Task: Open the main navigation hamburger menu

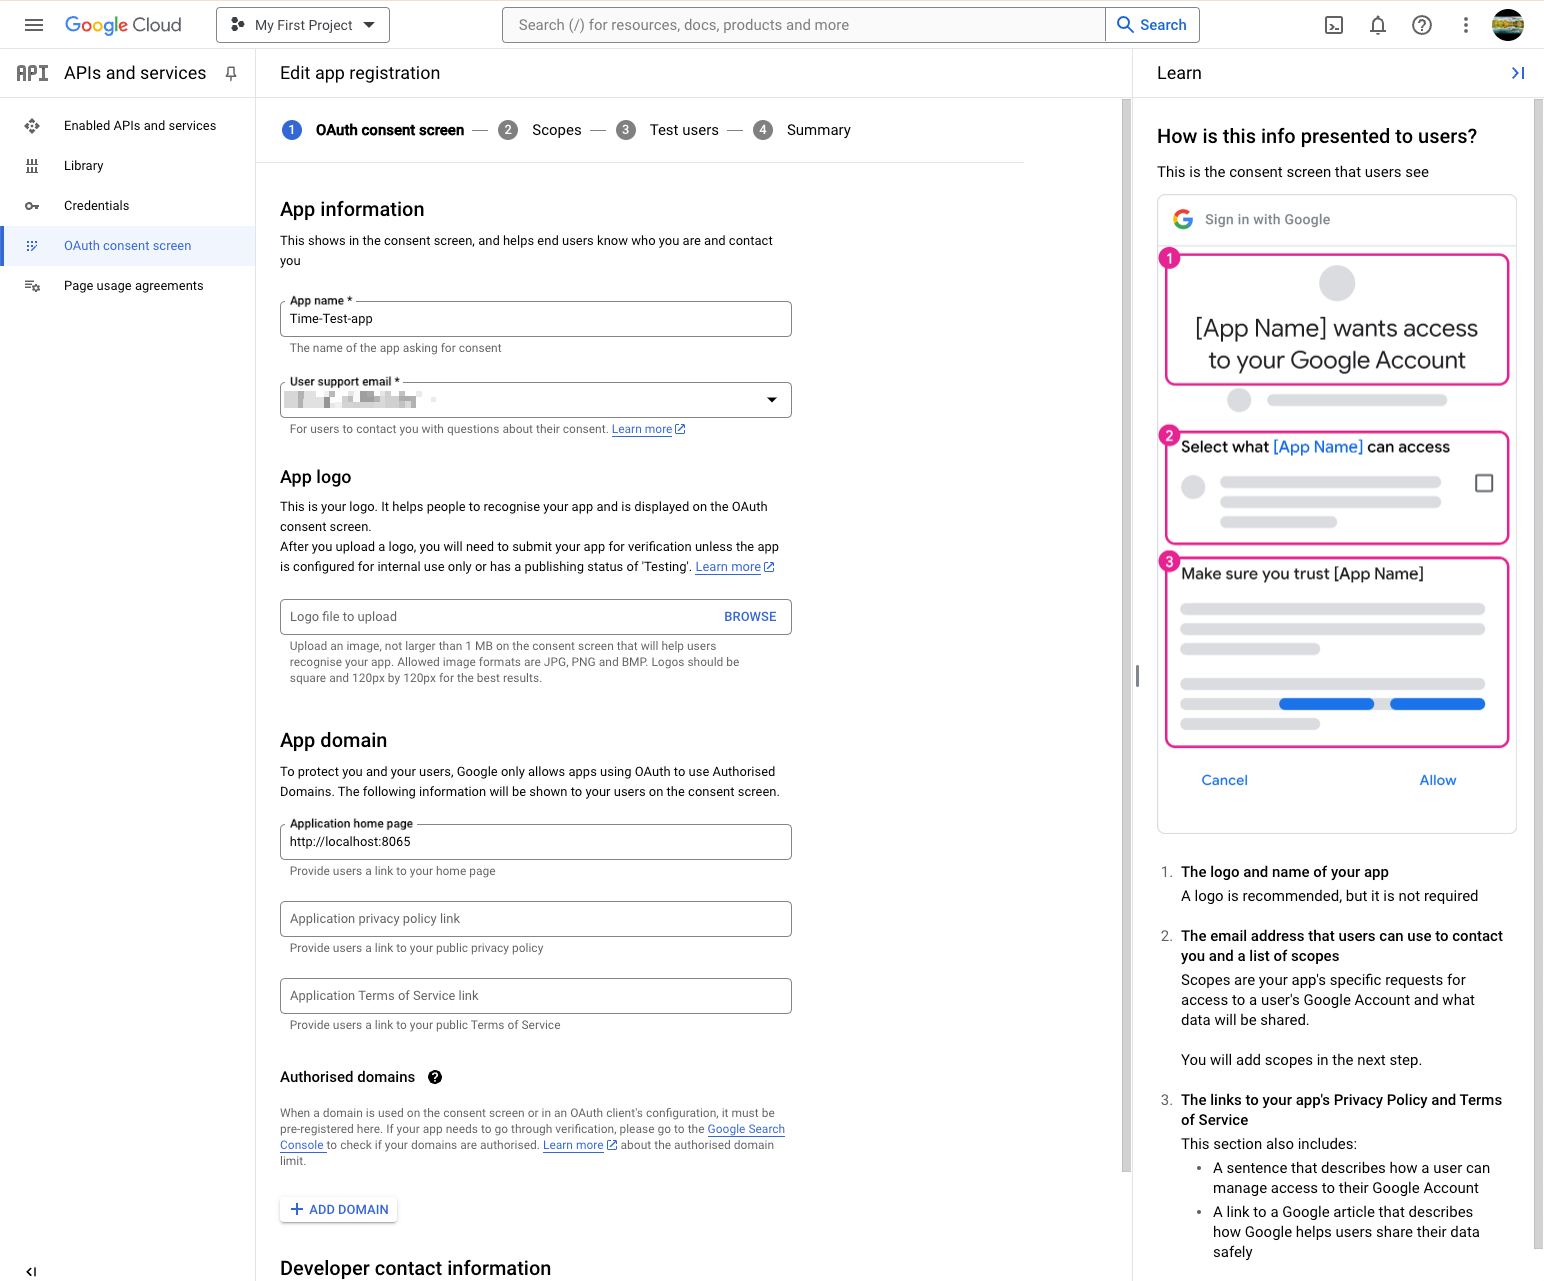Action: (34, 25)
